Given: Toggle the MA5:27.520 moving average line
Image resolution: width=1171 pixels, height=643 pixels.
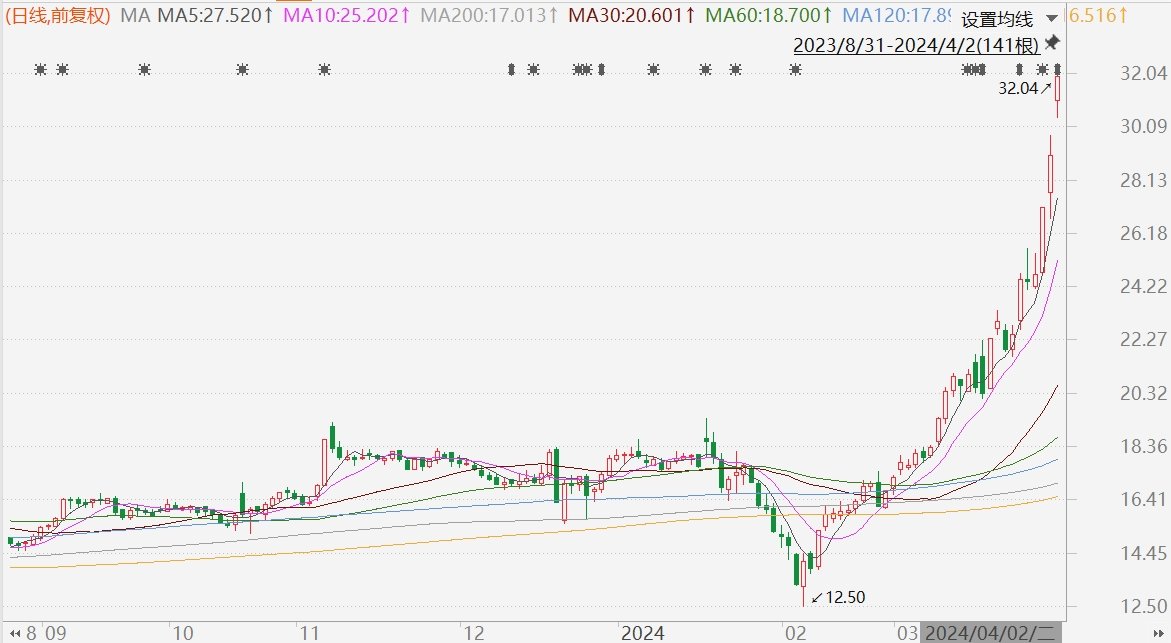Looking at the screenshot, I should pyautogui.click(x=215, y=15).
